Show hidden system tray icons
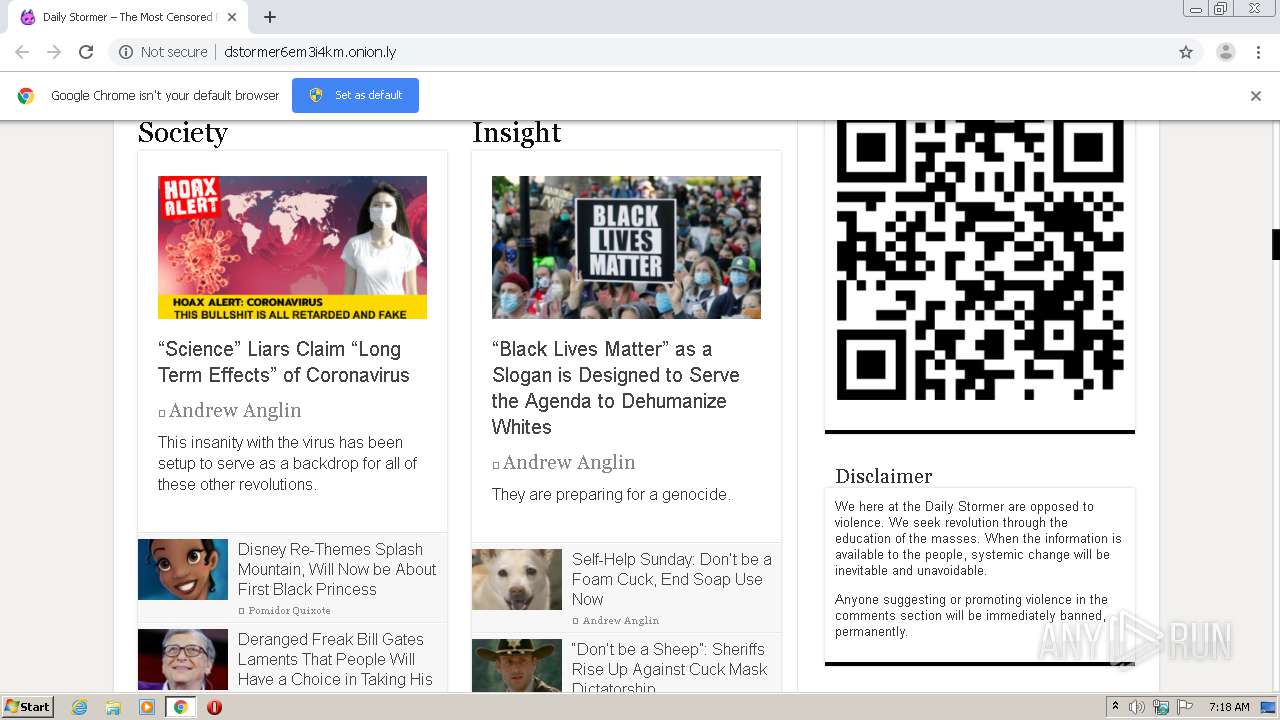Viewport: 1280px width, 720px height. [x=1115, y=707]
